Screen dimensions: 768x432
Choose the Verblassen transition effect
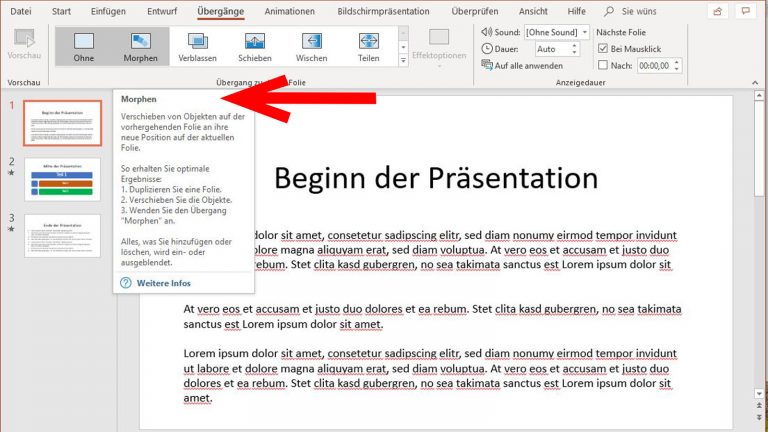point(198,47)
